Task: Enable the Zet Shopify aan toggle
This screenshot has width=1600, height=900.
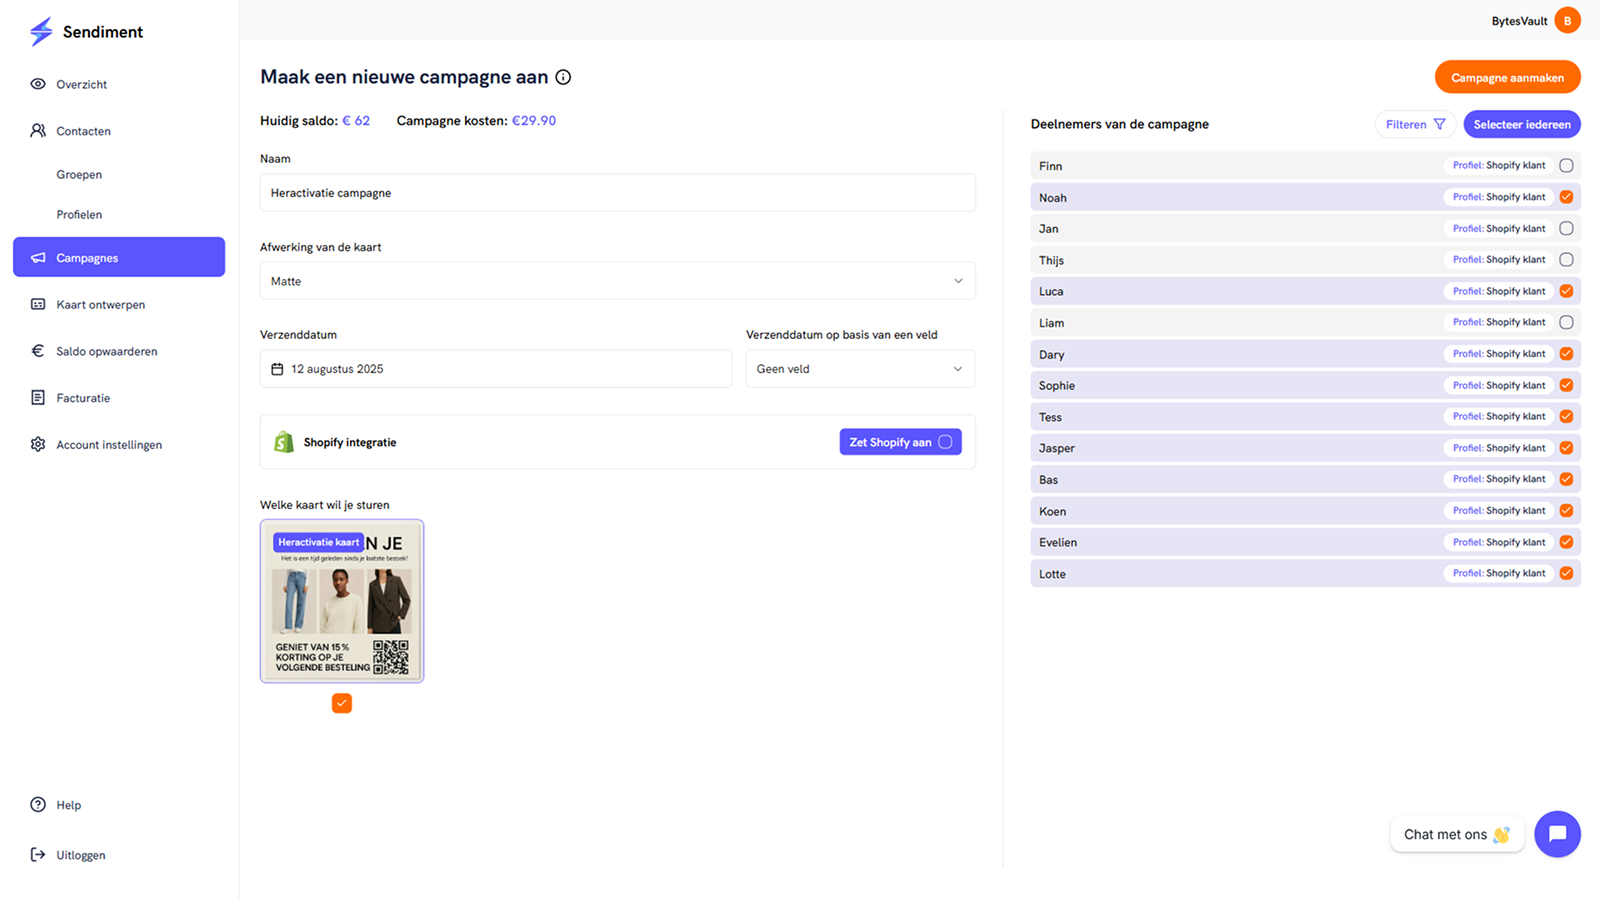Action: 945,442
